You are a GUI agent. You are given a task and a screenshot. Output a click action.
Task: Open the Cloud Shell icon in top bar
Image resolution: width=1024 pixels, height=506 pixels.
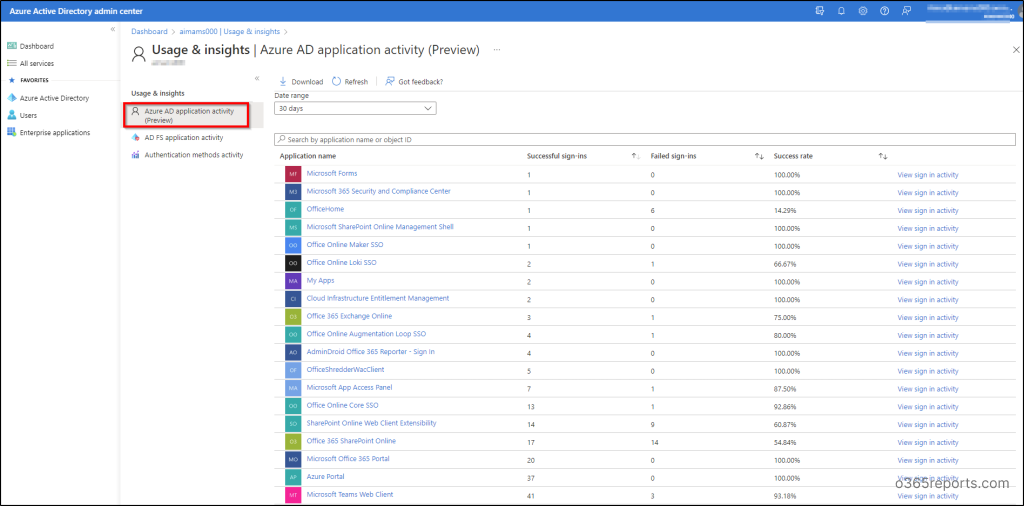click(820, 11)
